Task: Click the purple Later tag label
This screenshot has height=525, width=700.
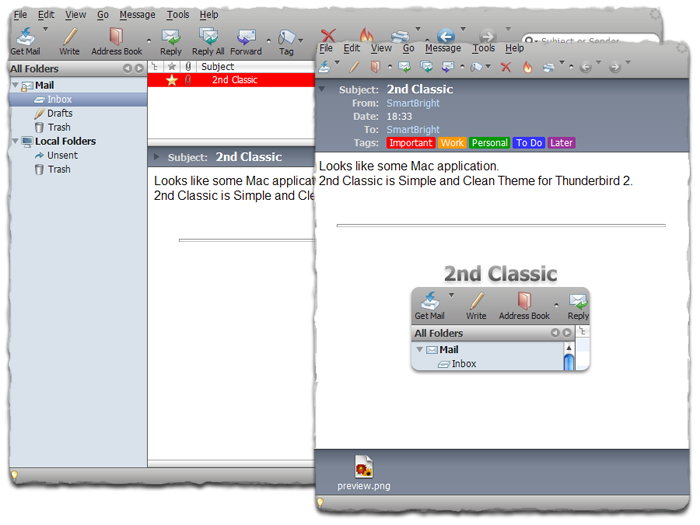Action: [x=561, y=143]
